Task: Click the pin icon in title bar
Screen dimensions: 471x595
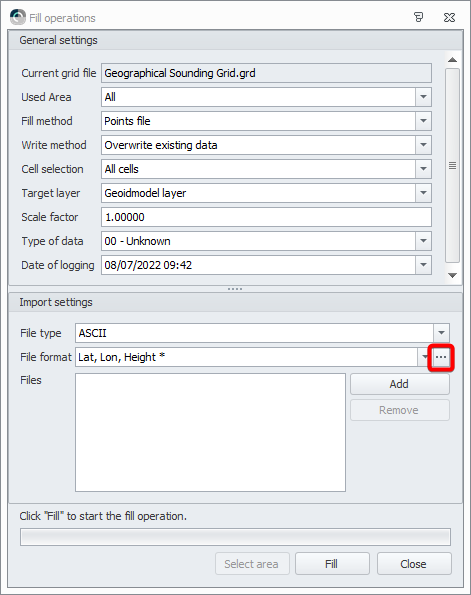Action: 418,17
